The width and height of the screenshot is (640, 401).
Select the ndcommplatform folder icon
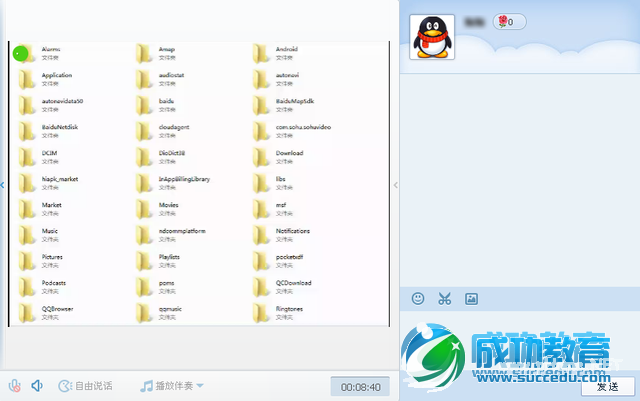[143, 235]
